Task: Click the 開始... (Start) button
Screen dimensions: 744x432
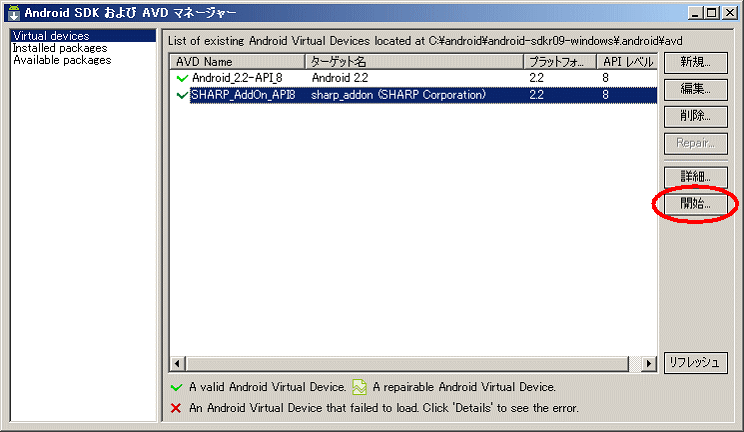Action: 696,204
